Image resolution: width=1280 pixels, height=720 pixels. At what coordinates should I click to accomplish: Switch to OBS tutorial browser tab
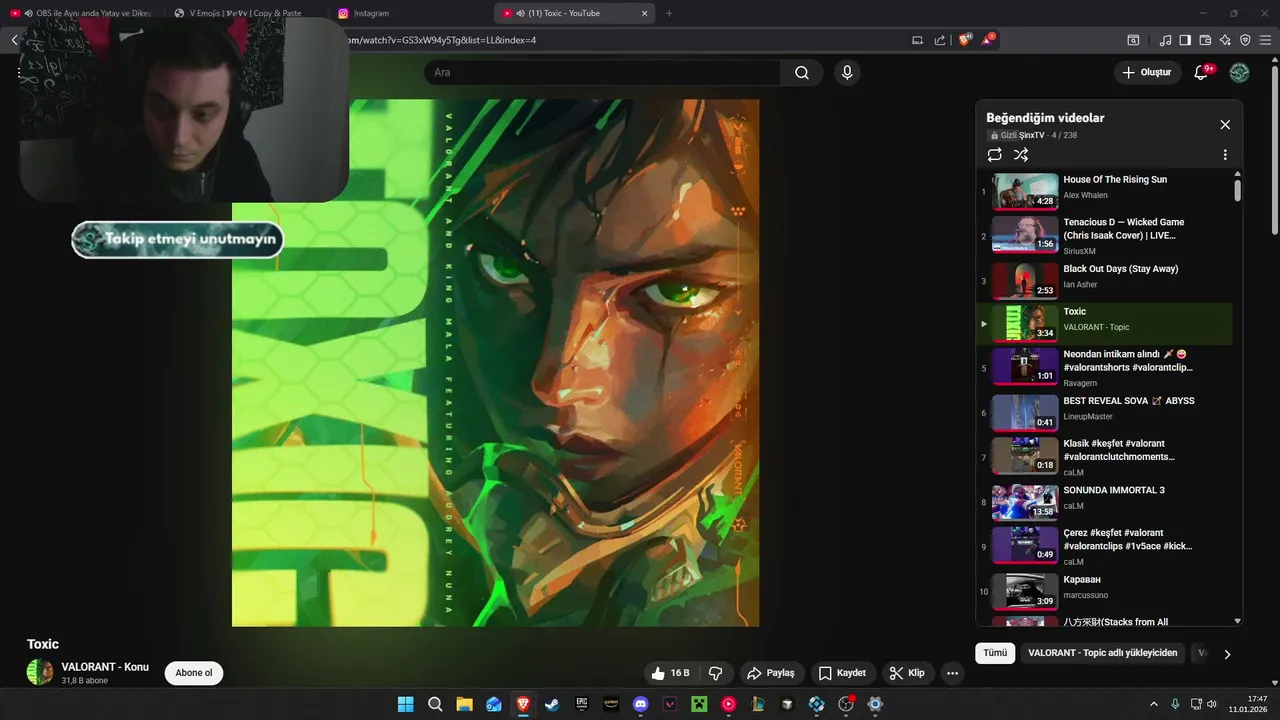click(x=85, y=13)
